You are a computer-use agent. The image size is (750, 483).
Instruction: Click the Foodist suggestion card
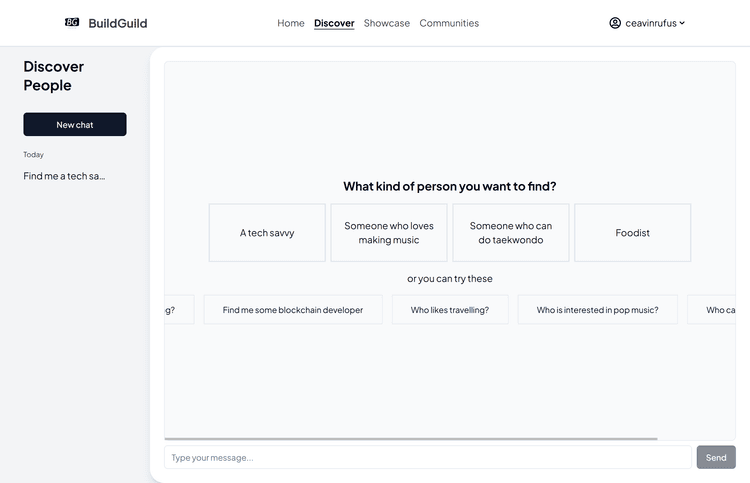[632, 233]
